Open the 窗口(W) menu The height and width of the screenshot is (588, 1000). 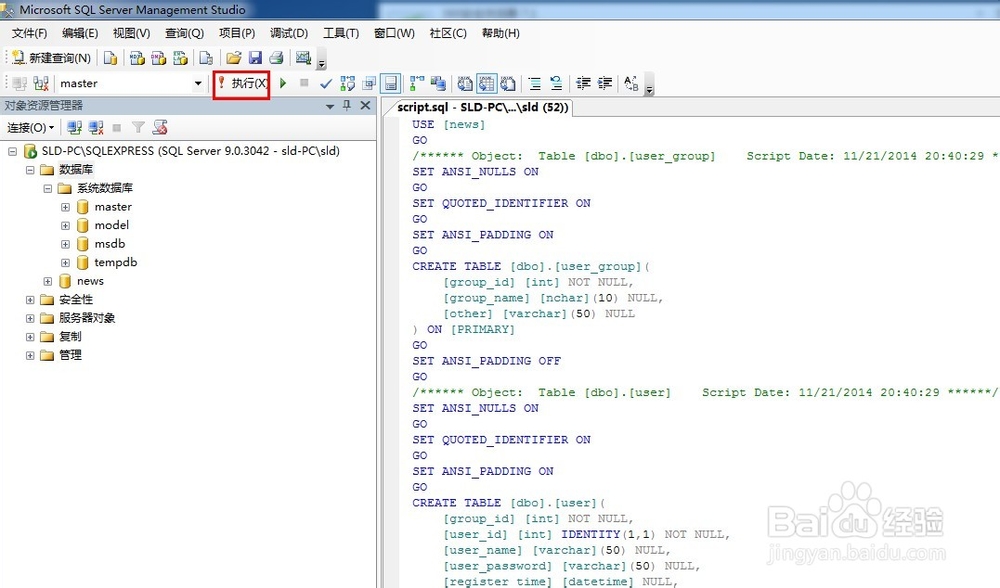click(394, 33)
